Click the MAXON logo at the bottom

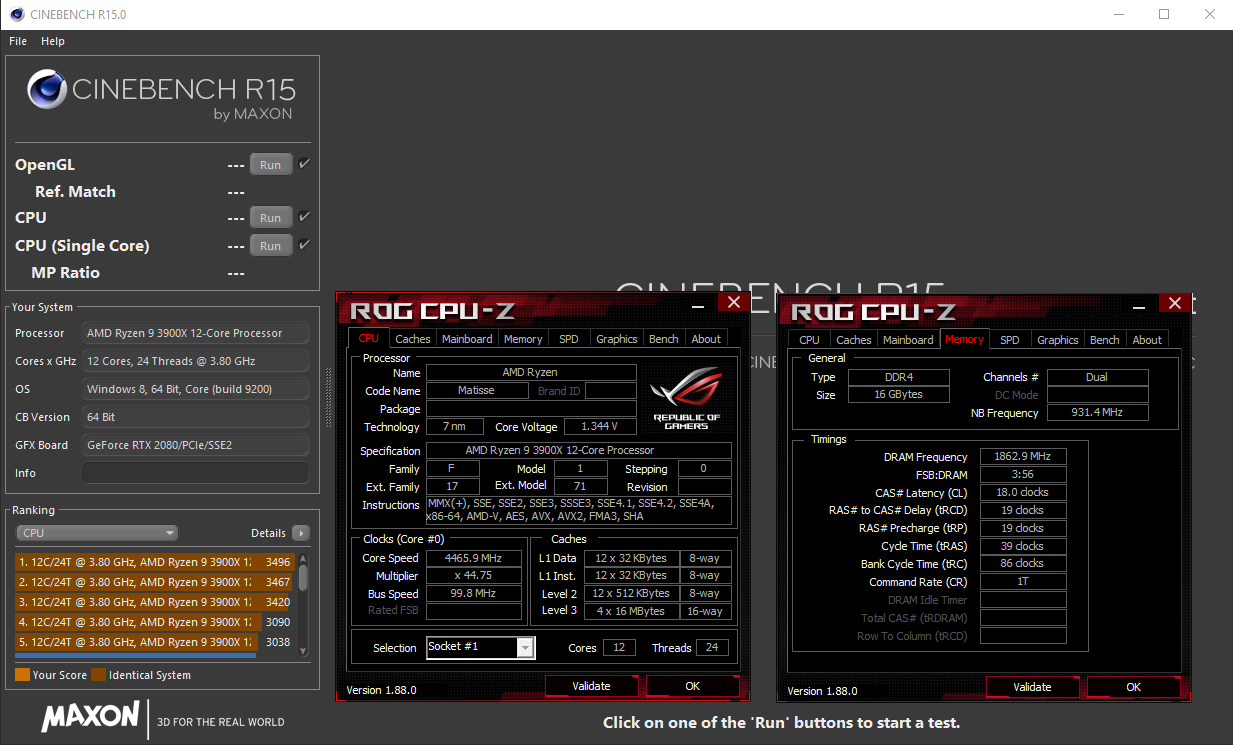click(x=90, y=716)
